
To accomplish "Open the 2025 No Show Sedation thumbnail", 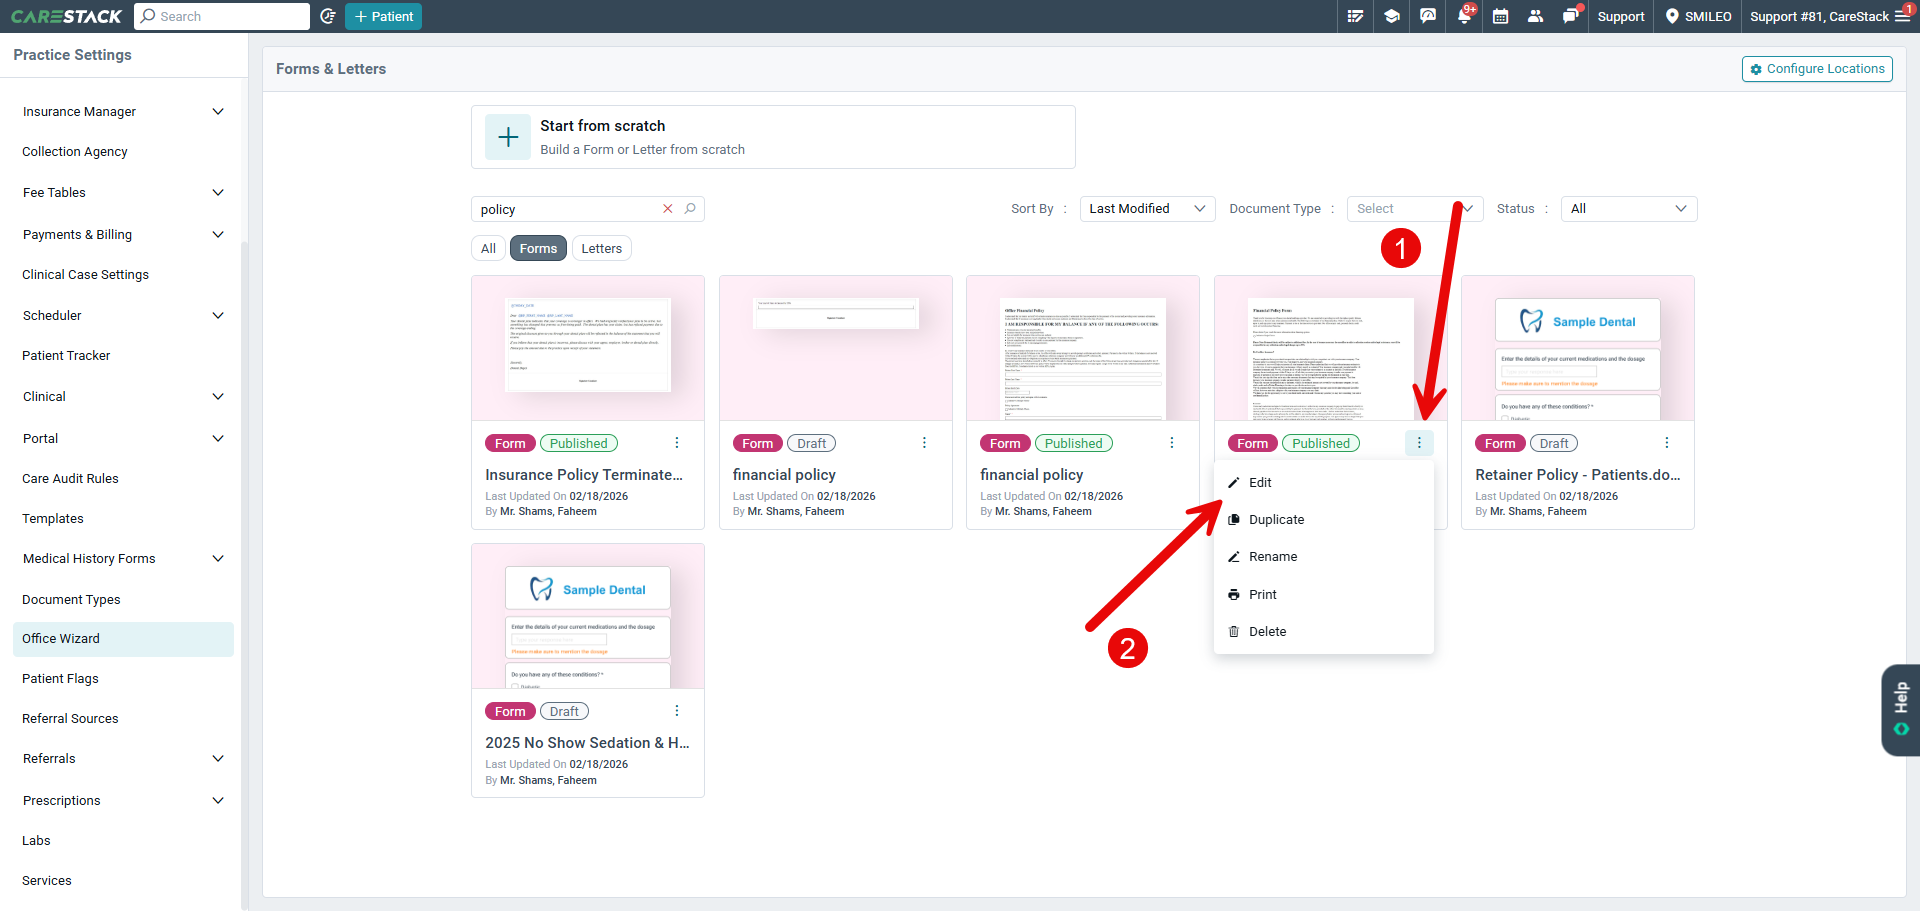I will [588, 616].
